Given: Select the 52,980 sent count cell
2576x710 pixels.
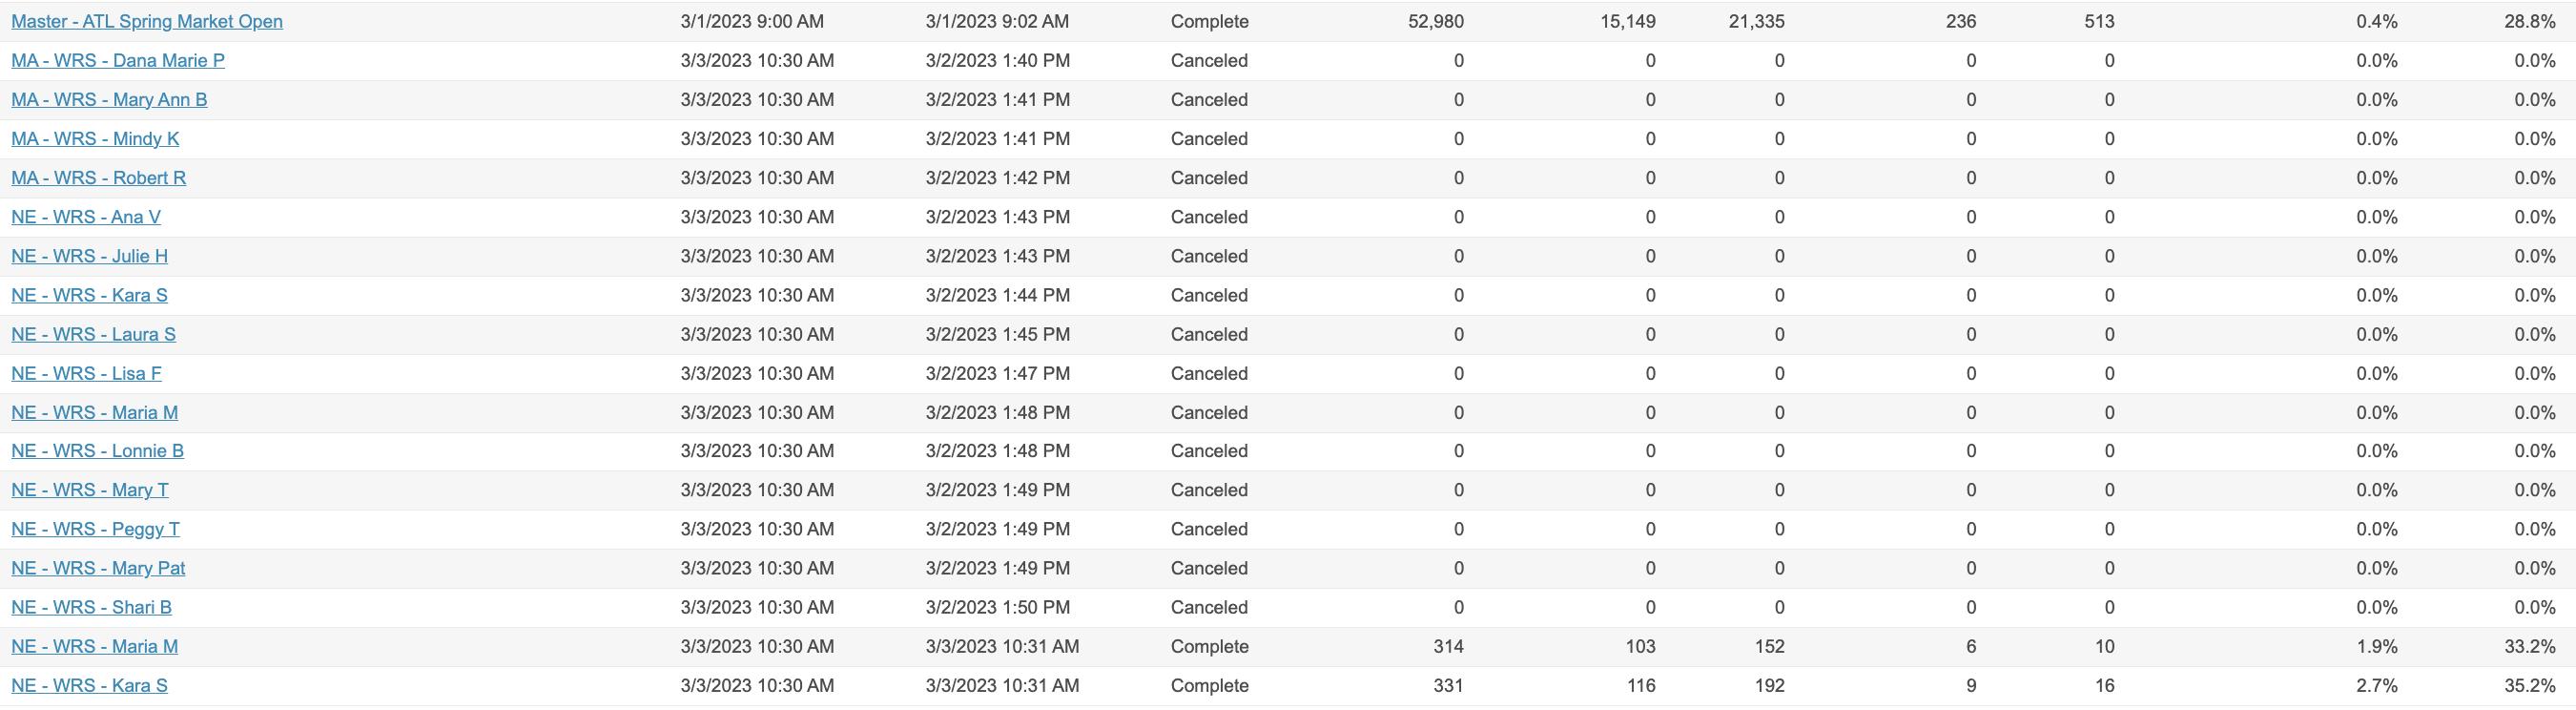Looking at the screenshot, I should click(1435, 21).
